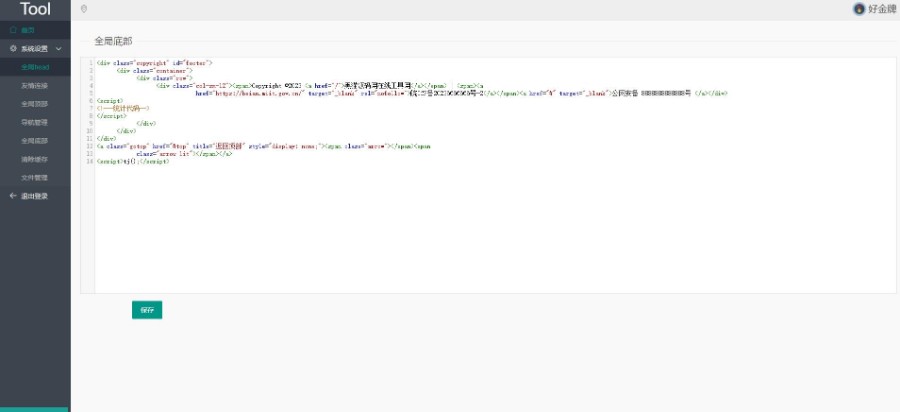Click line number 6 in editor gutter
Viewport: 900px width, 412px height.
point(91,100)
